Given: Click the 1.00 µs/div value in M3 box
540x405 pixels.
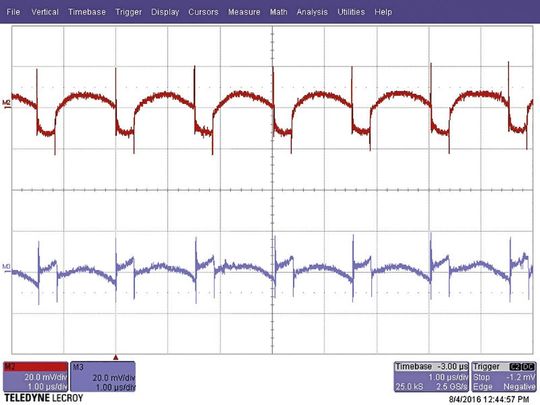Looking at the screenshot, I should pyautogui.click(x=115, y=387).
